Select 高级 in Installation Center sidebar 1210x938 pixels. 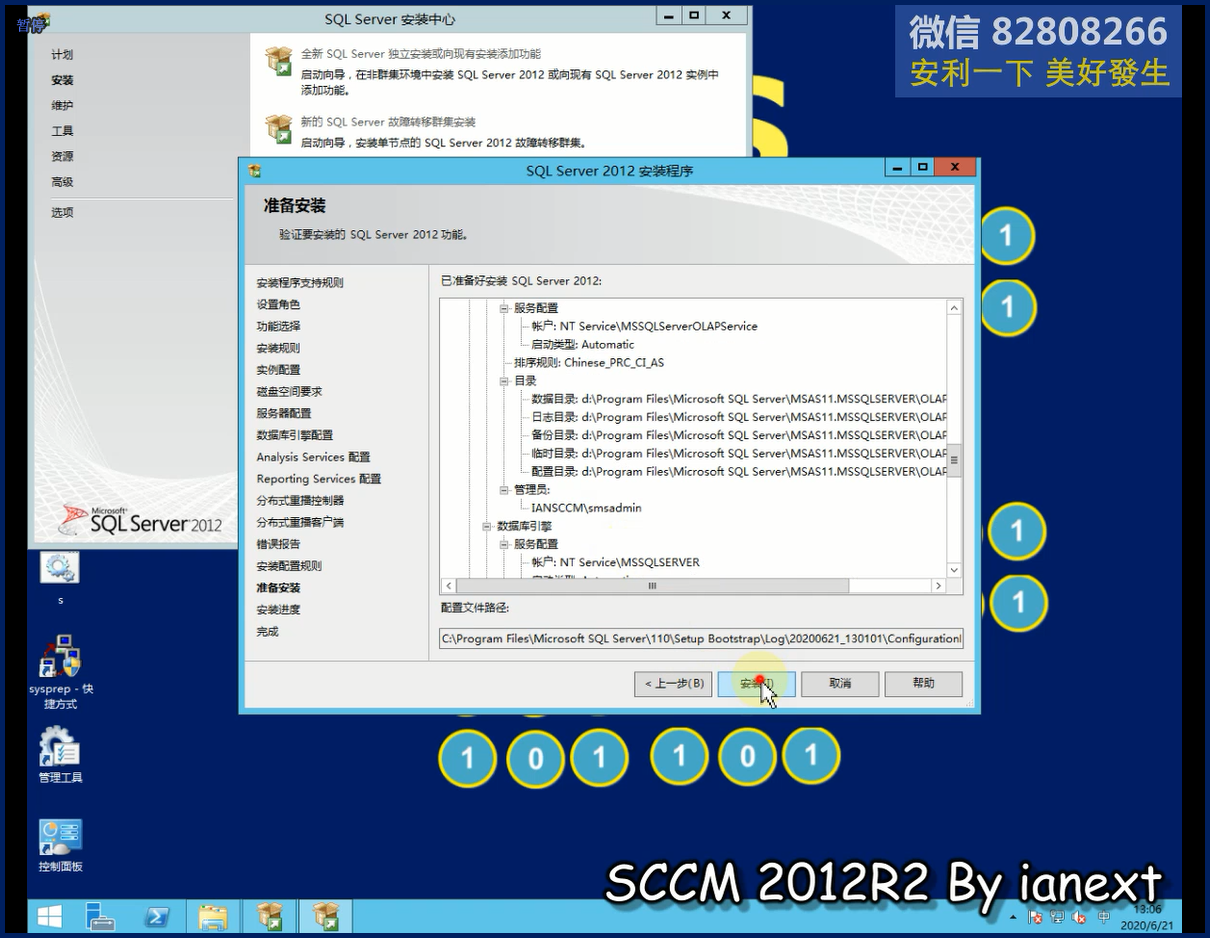62,182
